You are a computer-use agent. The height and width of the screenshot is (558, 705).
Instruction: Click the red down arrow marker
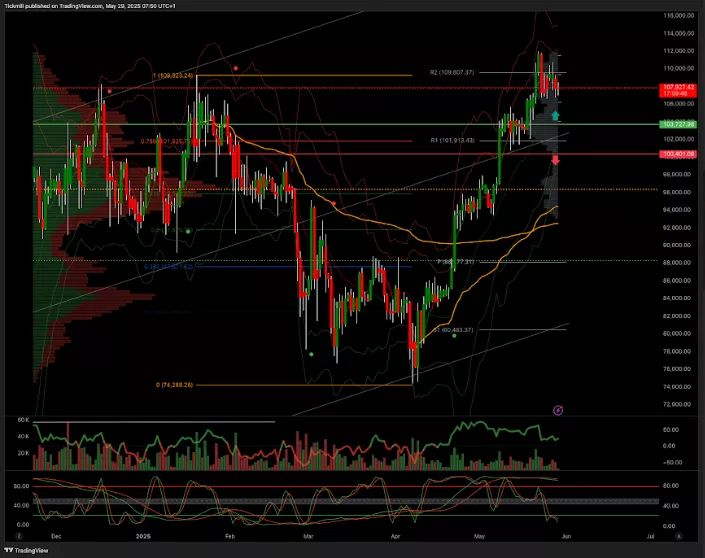(555, 160)
